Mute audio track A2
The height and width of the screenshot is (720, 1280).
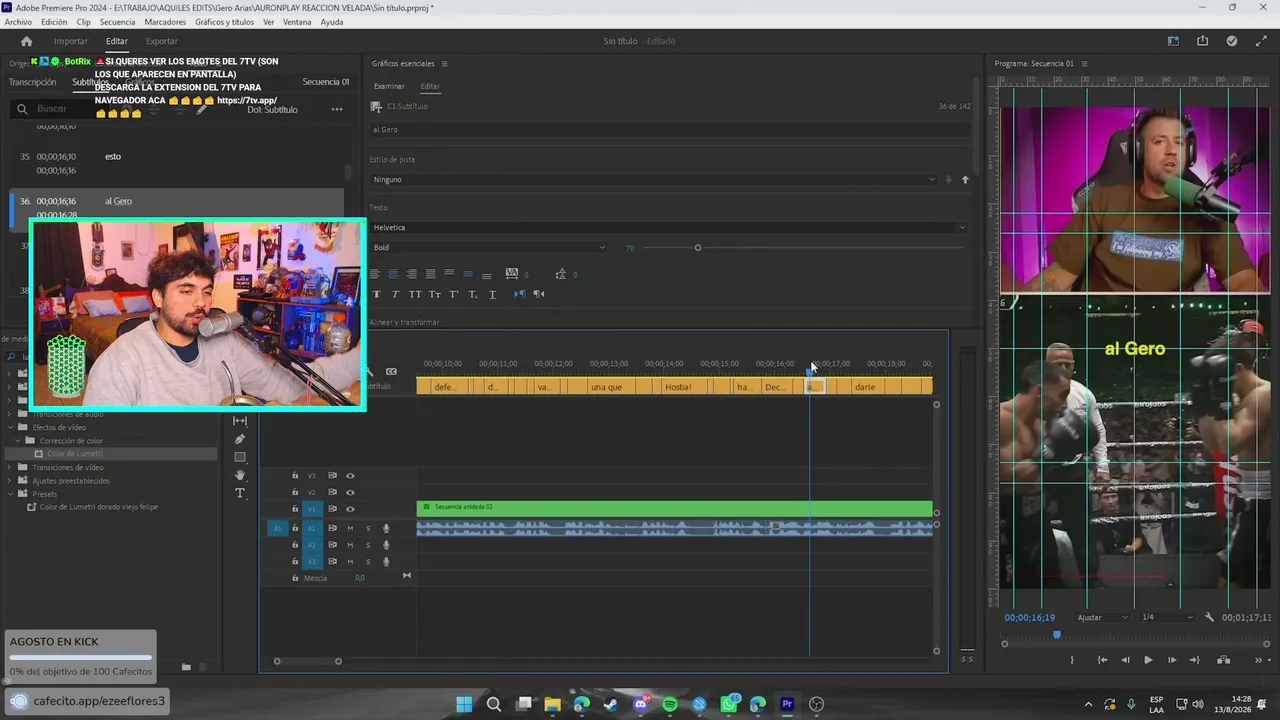tap(350, 545)
